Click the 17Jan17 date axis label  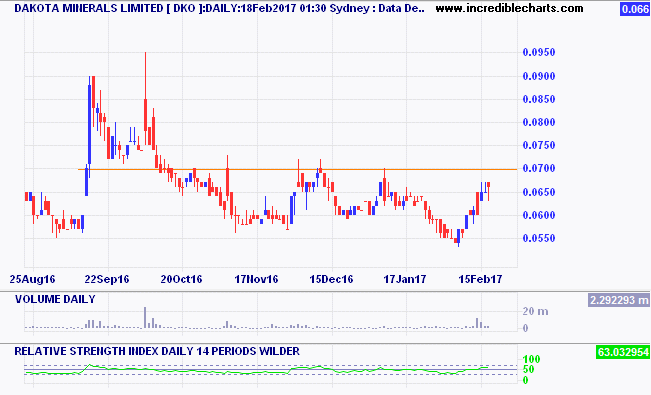click(405, 279)
